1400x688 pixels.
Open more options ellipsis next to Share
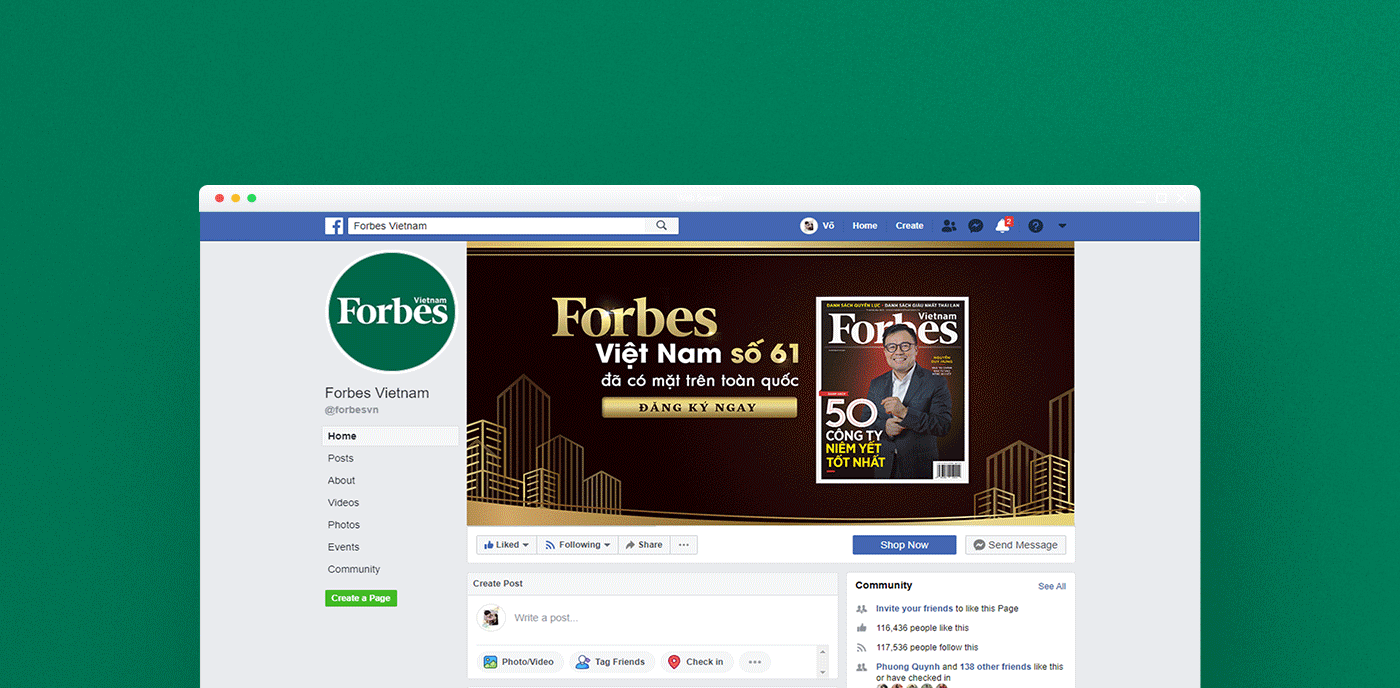[x=684, y=545]
